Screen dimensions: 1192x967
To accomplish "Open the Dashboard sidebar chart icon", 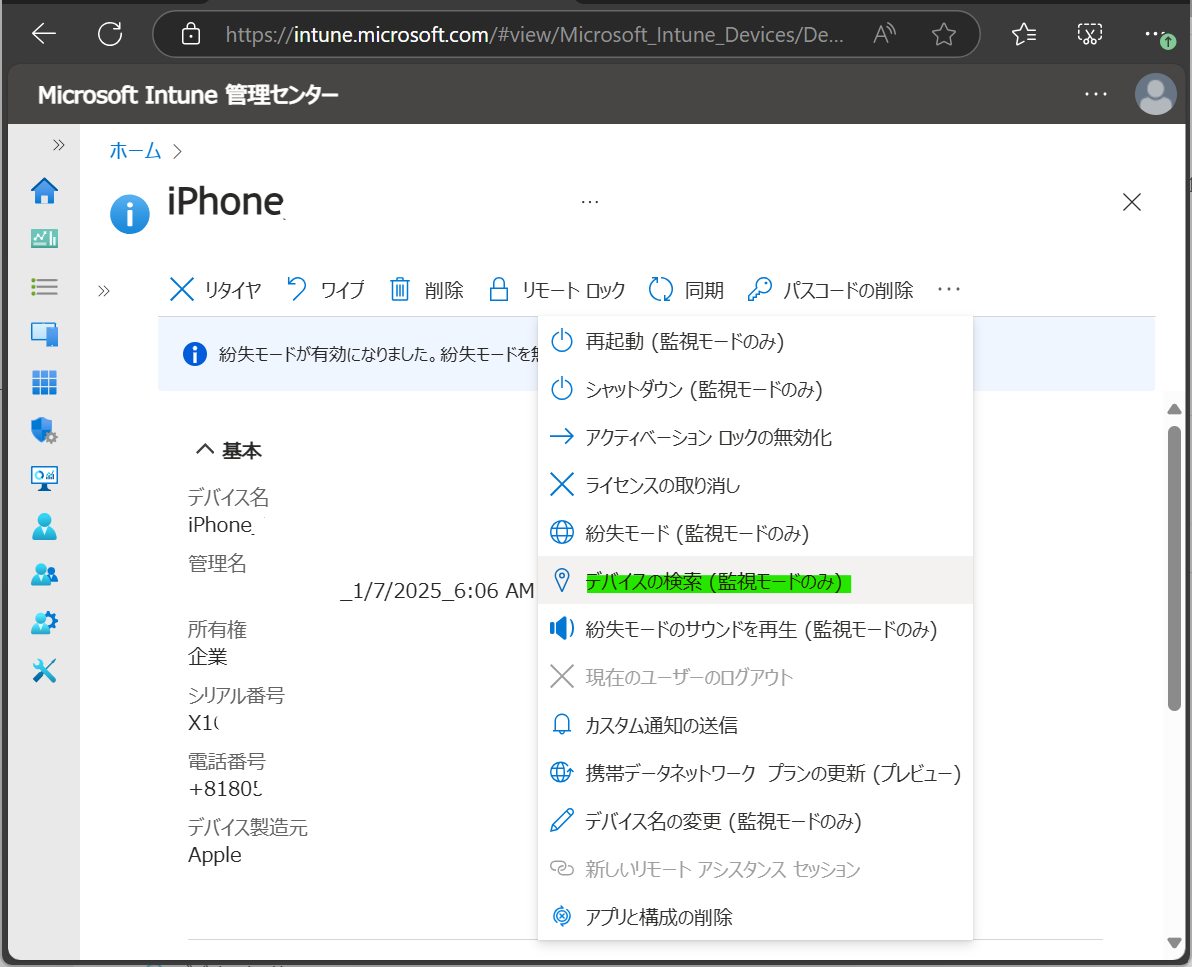I will tap(44, 239).
